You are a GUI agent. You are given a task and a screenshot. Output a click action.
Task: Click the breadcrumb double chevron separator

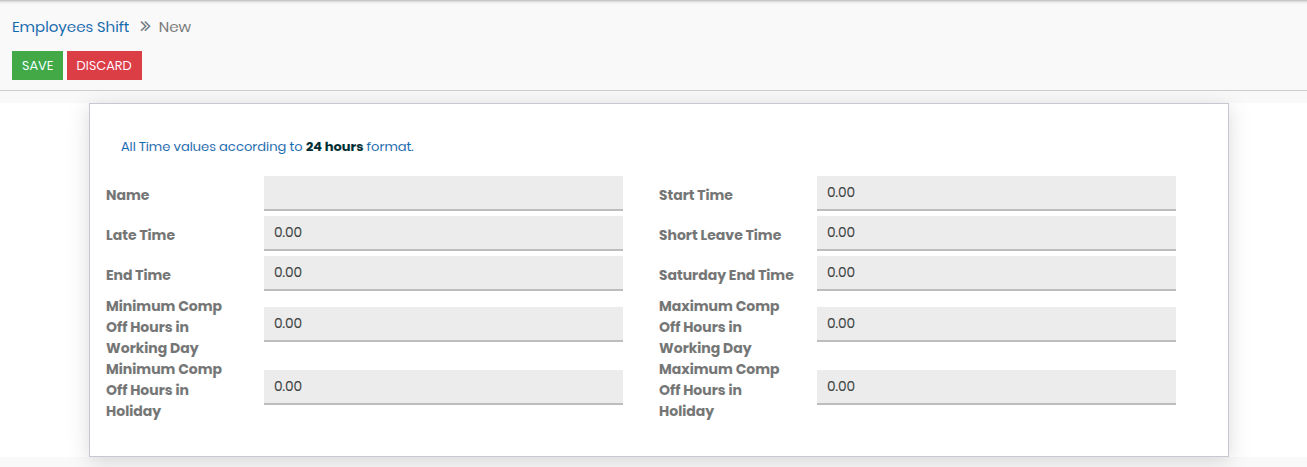(x=145, y=27)
